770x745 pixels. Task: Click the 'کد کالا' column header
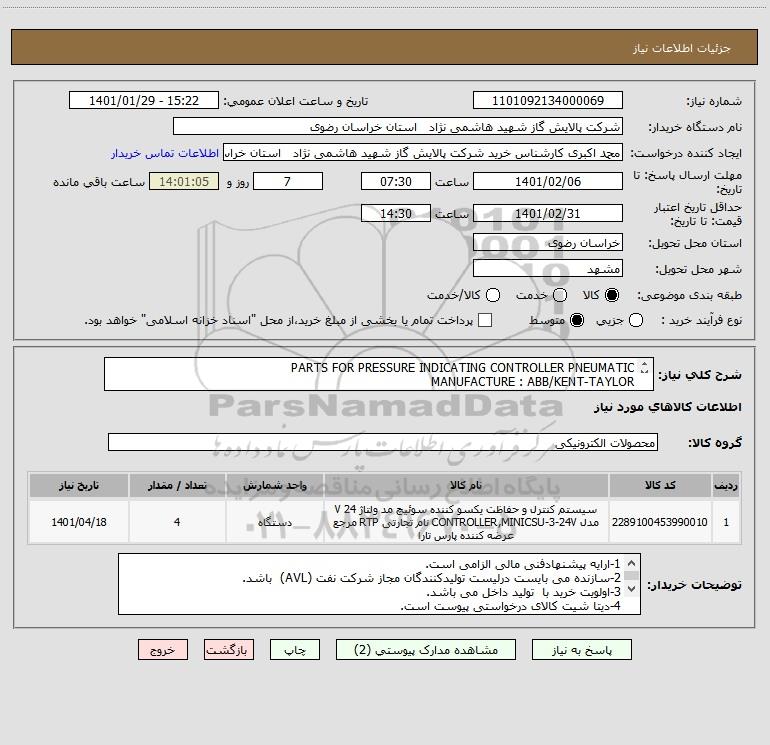point(660,485)
